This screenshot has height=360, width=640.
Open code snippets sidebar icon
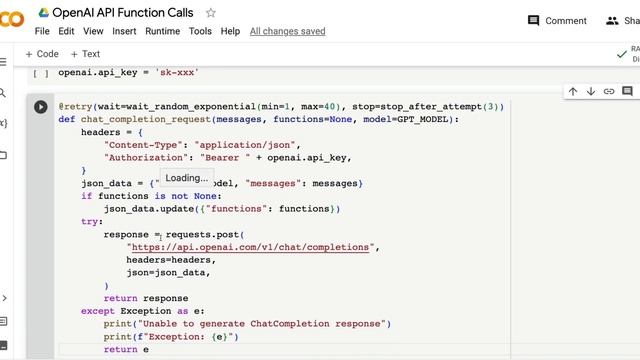[x=4, y=298]
